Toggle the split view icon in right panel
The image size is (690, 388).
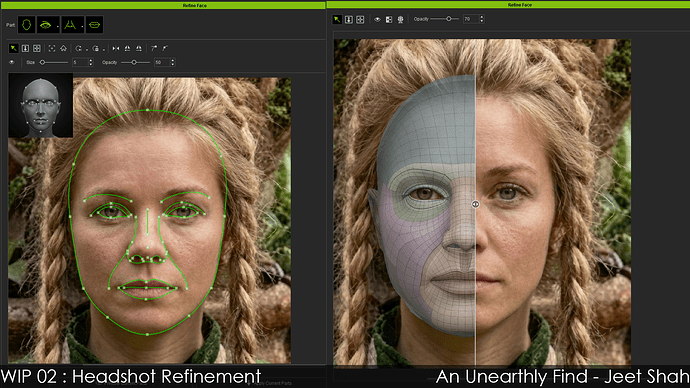389,19
